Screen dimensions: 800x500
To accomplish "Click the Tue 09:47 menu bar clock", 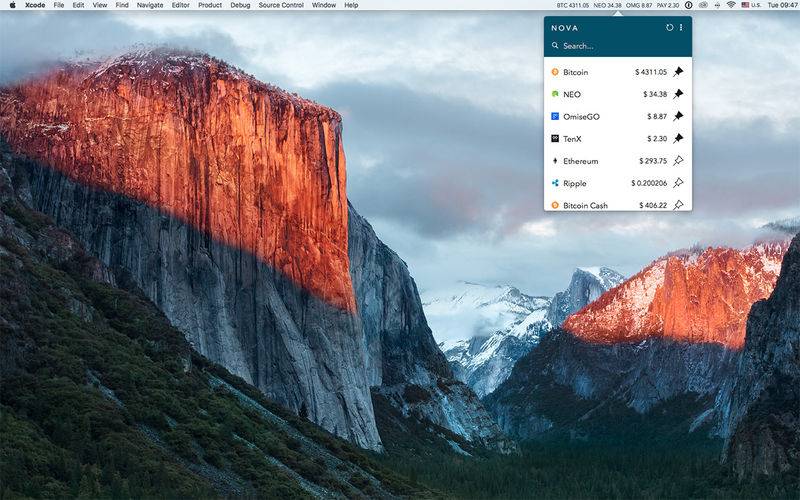I will click(x=783, y=5).
